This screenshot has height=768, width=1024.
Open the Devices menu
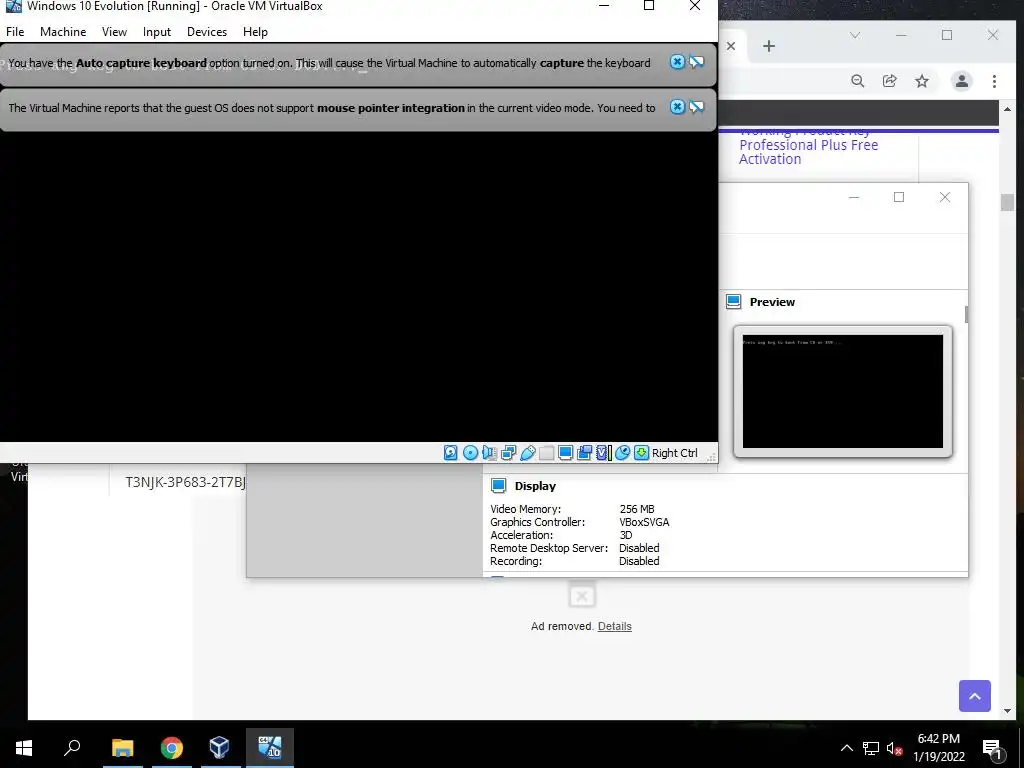click(207, 32)
